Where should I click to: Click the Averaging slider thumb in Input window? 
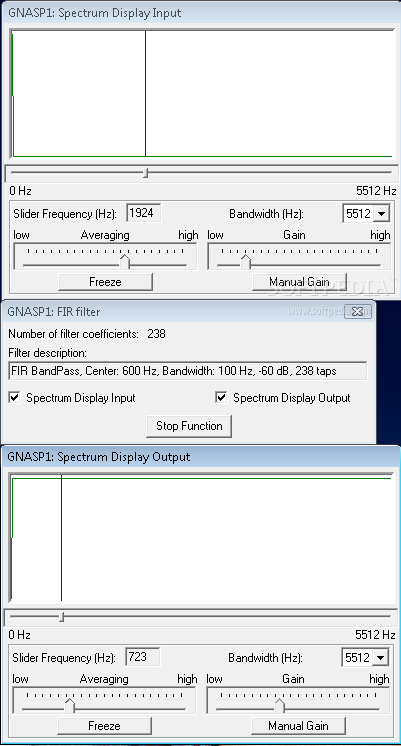point(124,261)
